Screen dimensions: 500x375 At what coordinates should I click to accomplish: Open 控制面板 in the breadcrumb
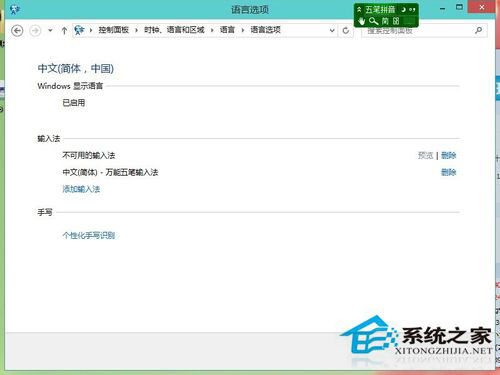[x=113, y=30]
